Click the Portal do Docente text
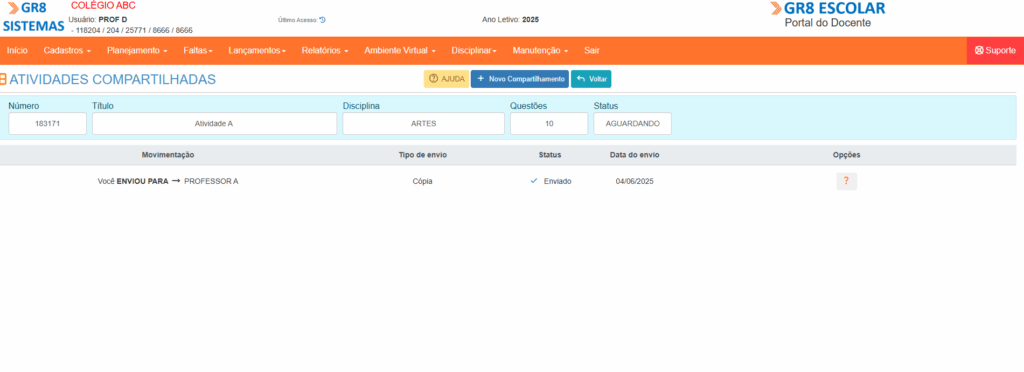Viewport: 1024px width, 372px height. [x=827, y=23]
